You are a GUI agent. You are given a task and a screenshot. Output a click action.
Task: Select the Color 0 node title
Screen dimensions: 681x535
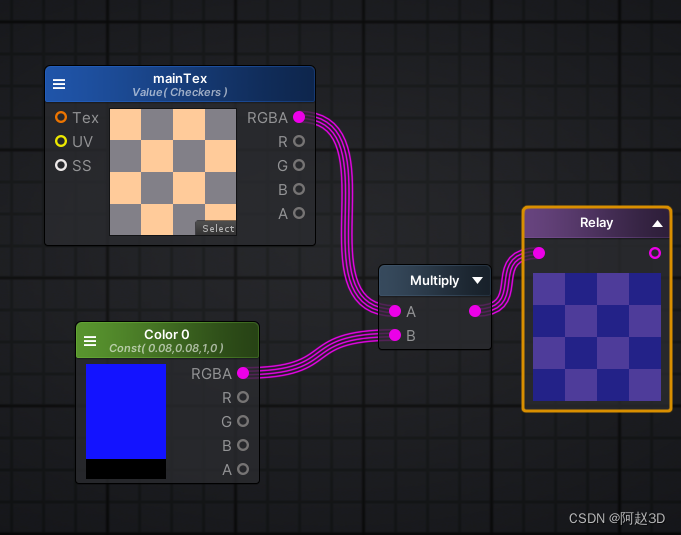(x=167, y=334)
